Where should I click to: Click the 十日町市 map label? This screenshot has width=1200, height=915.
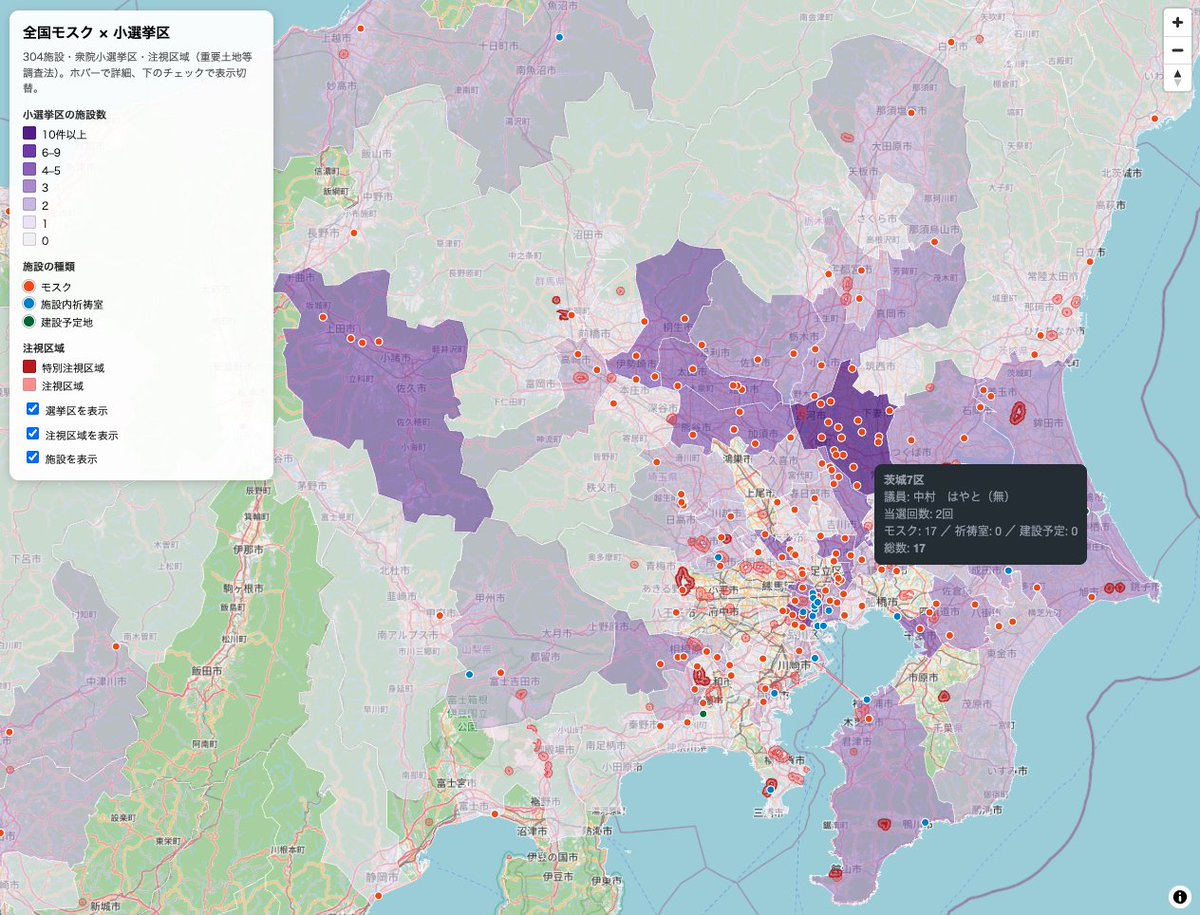[x=497, y=46]
